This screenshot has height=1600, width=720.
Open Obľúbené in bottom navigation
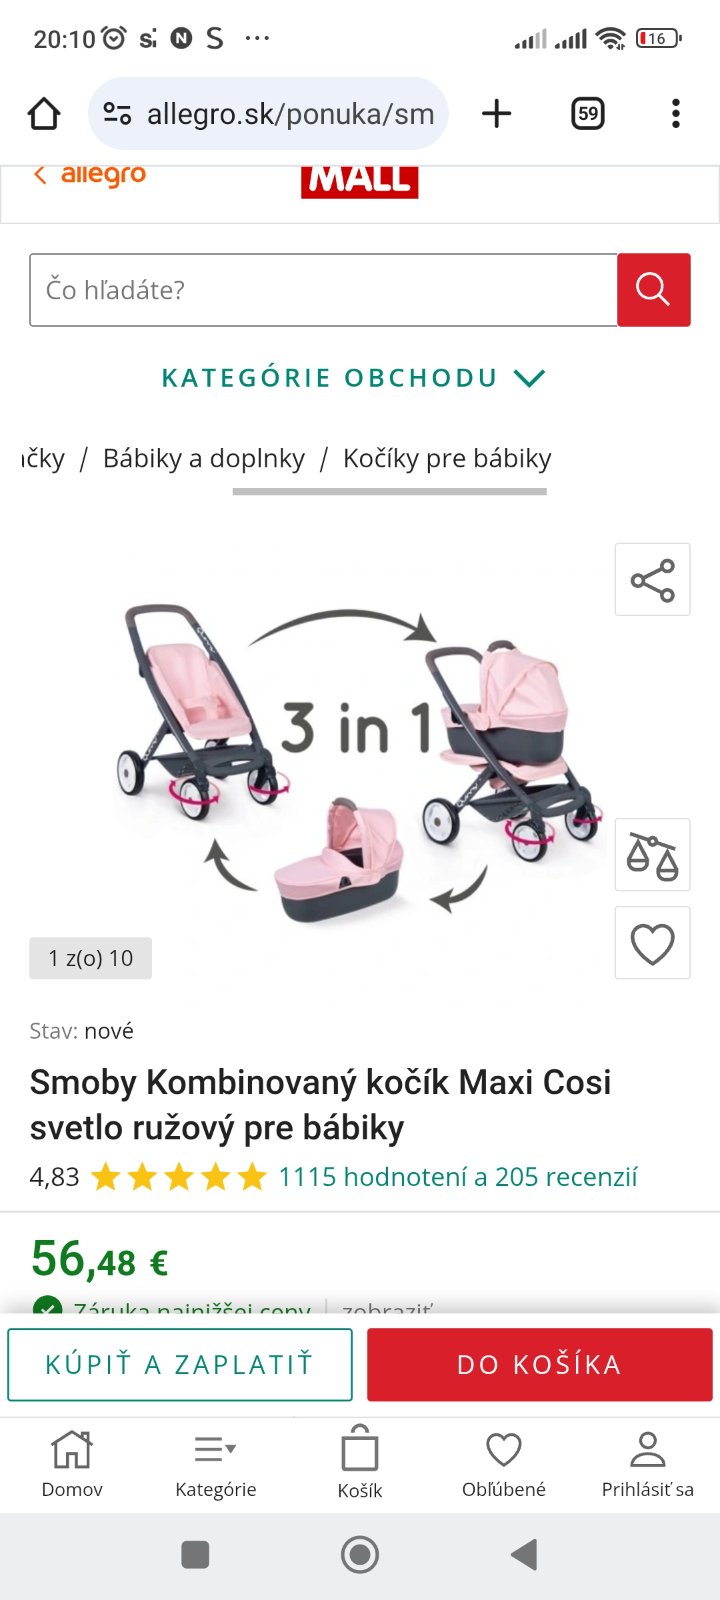[504, 1465]
